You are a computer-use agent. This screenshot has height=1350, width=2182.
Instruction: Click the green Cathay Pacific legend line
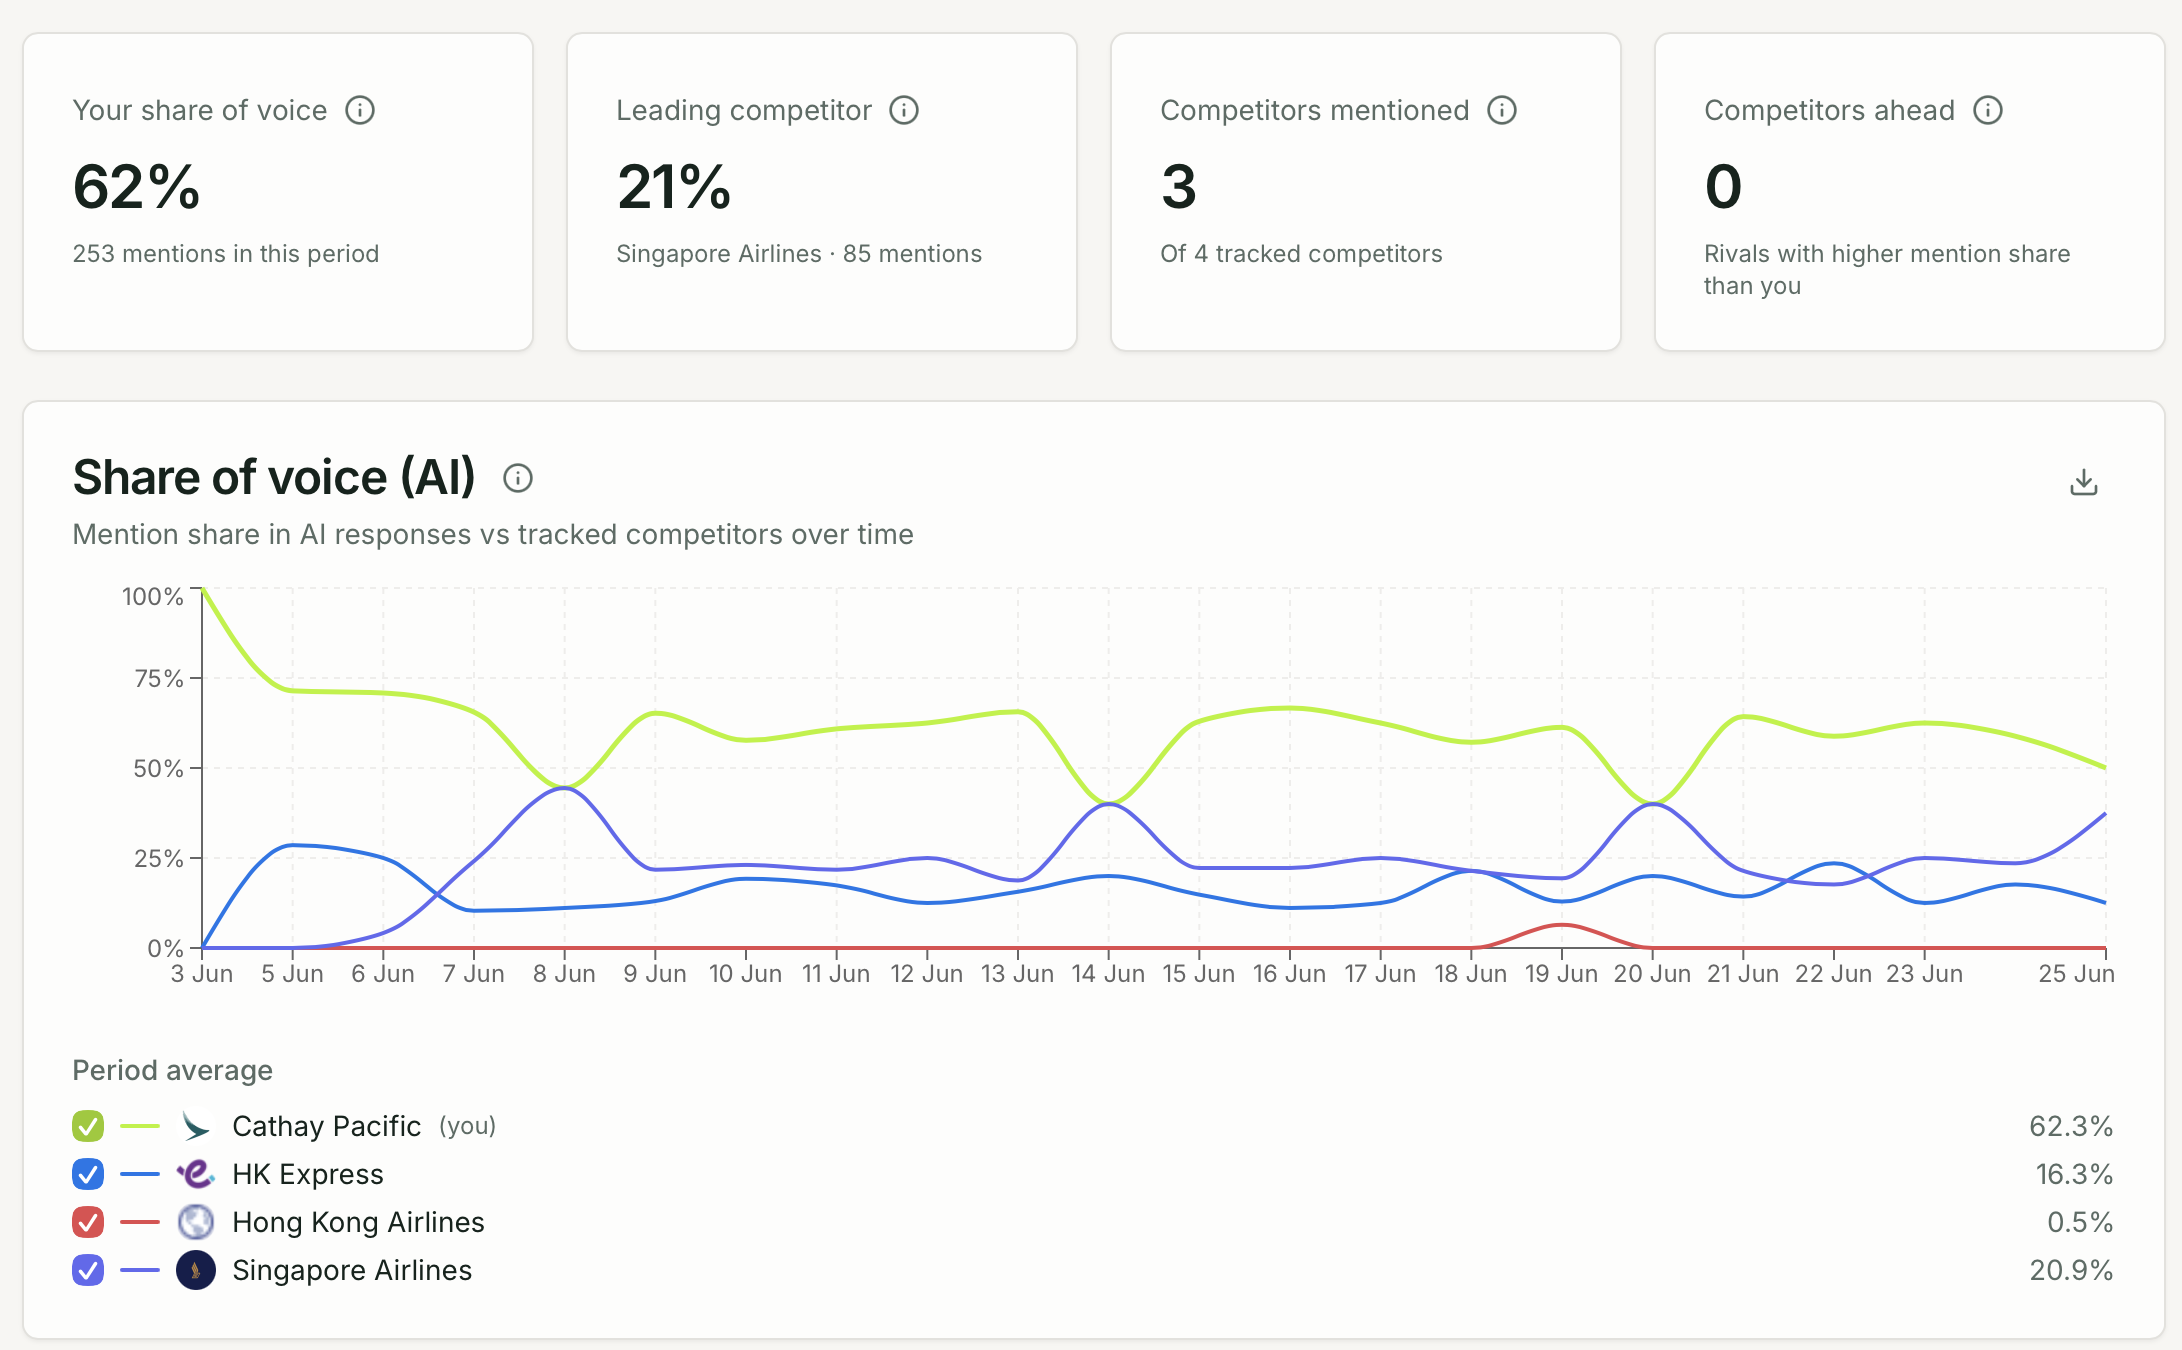140,1126
